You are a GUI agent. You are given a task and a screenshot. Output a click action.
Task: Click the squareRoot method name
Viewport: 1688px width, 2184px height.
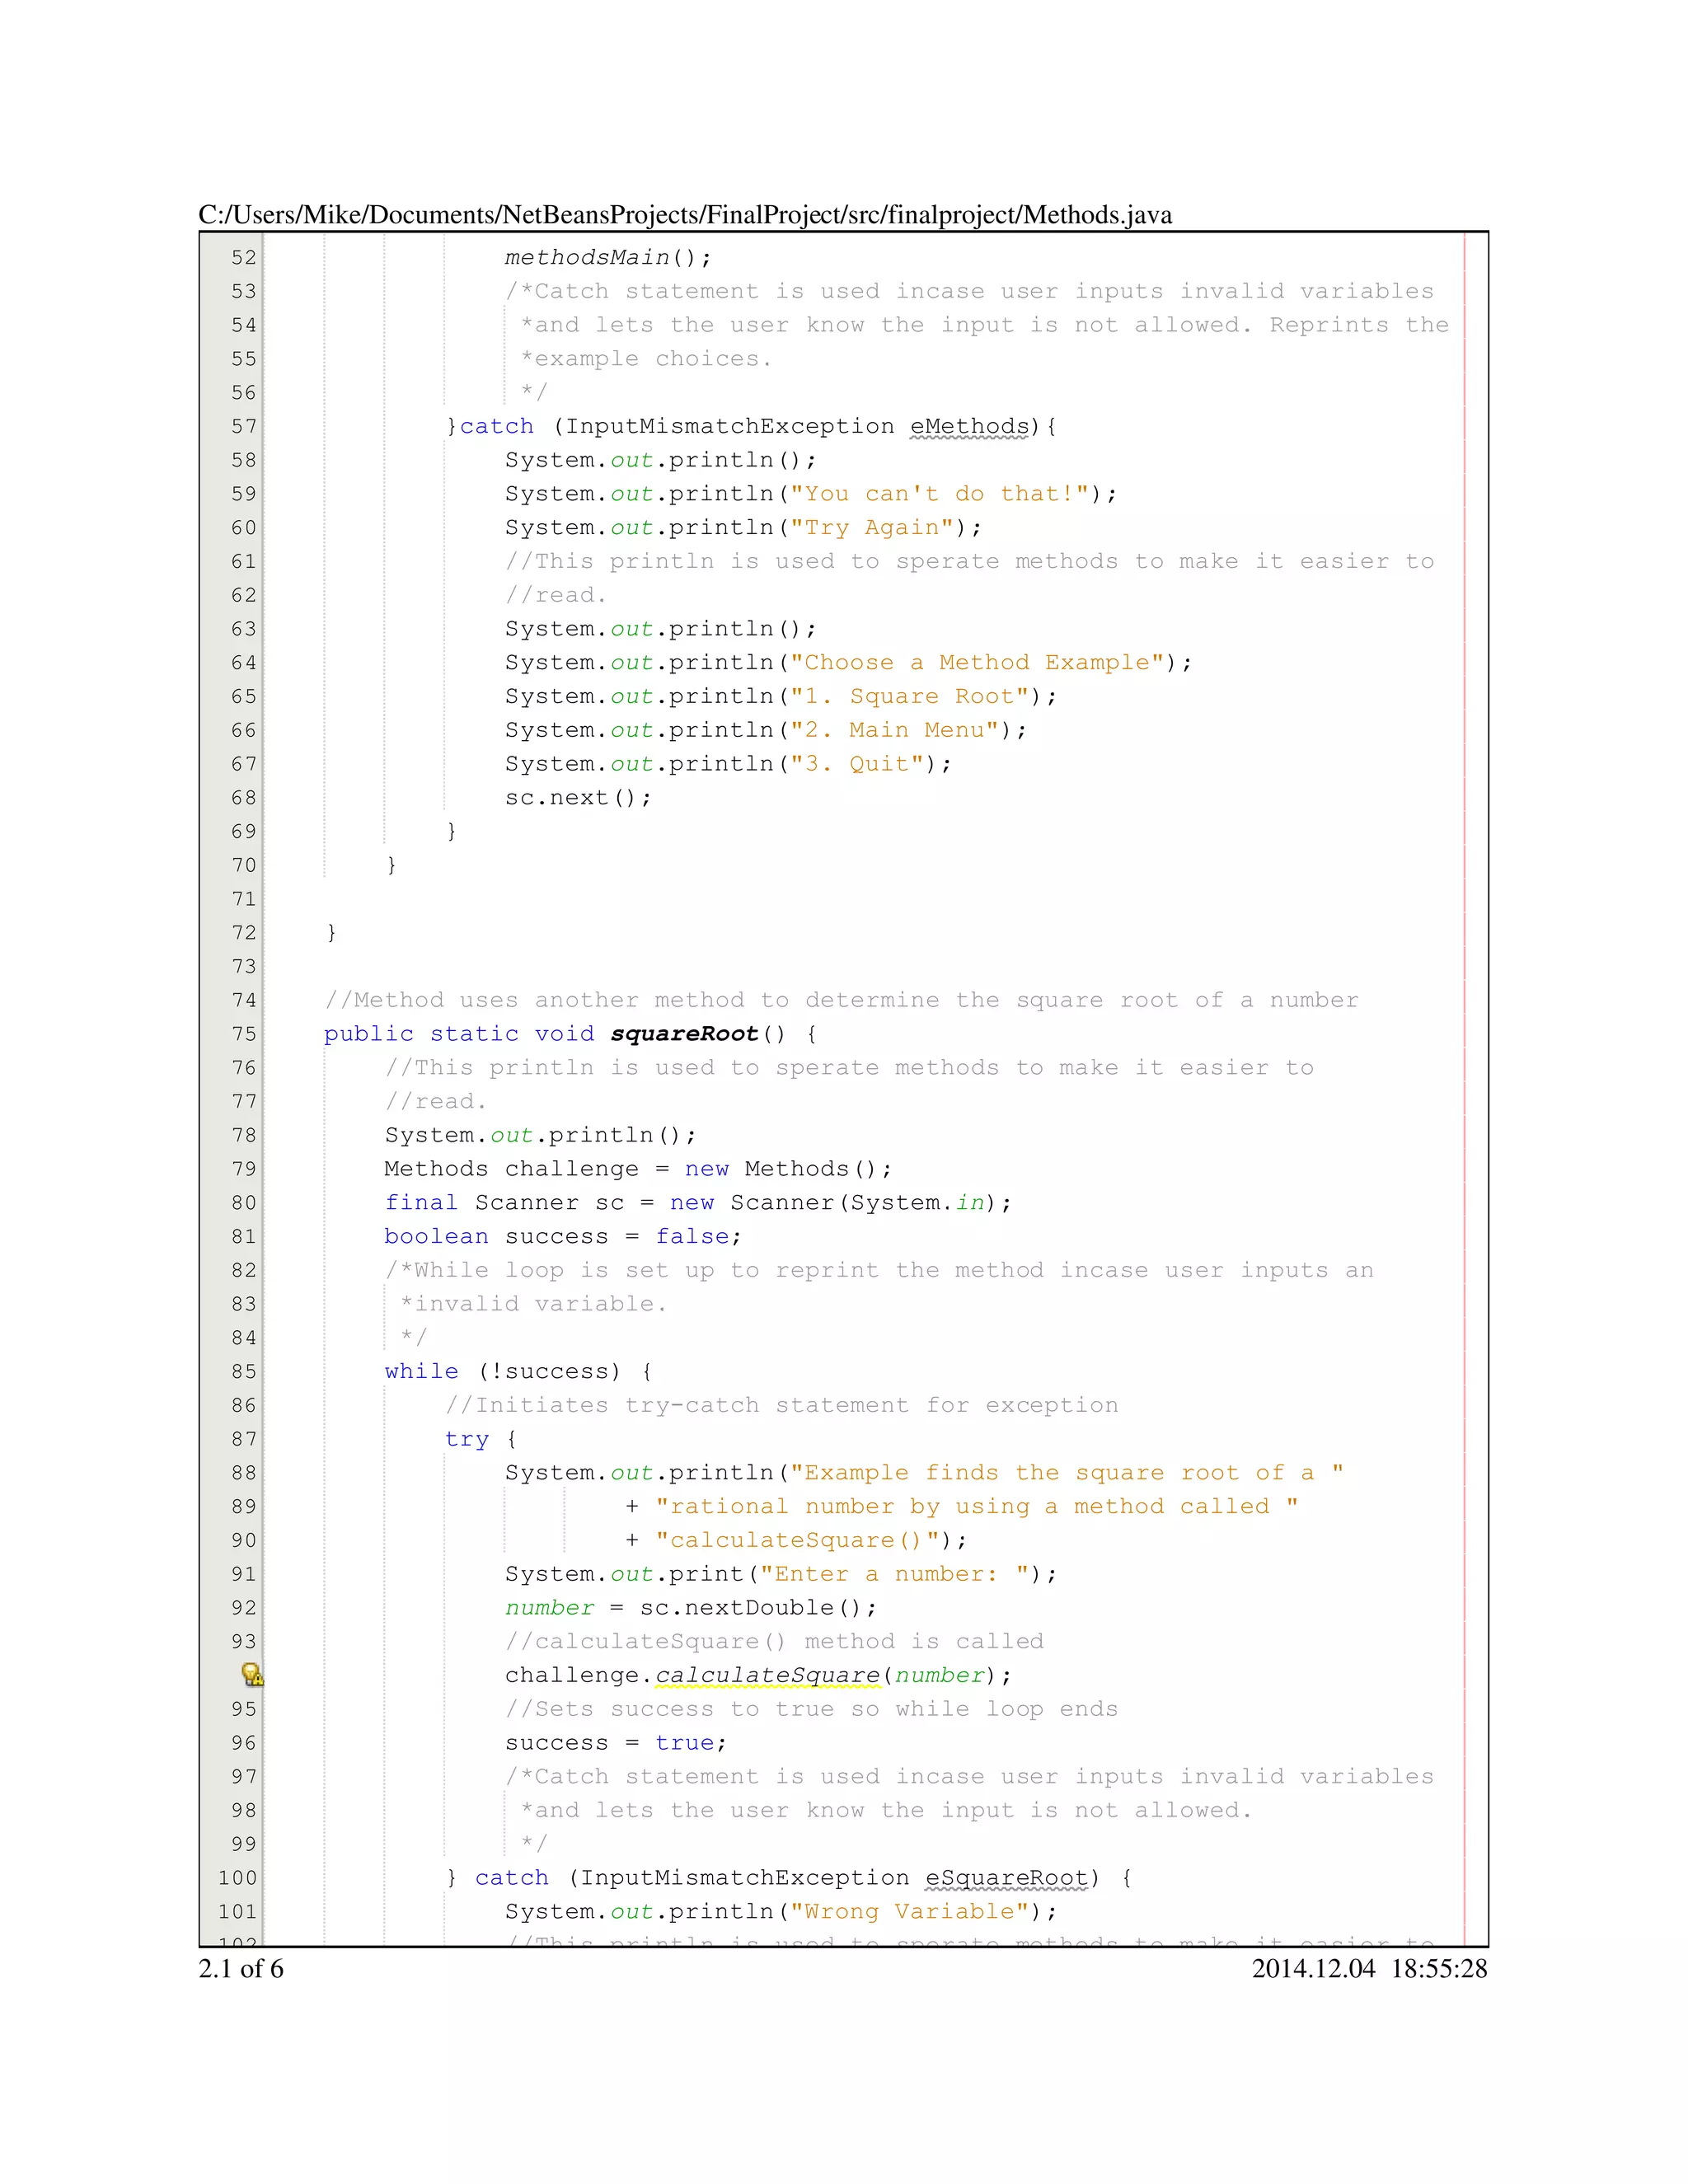(x=684, y=1033)
